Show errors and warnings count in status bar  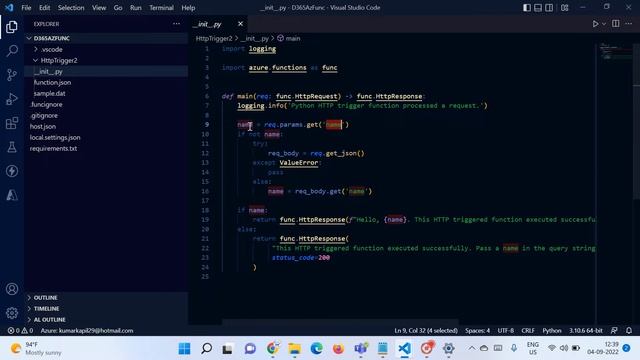point(20,331)
